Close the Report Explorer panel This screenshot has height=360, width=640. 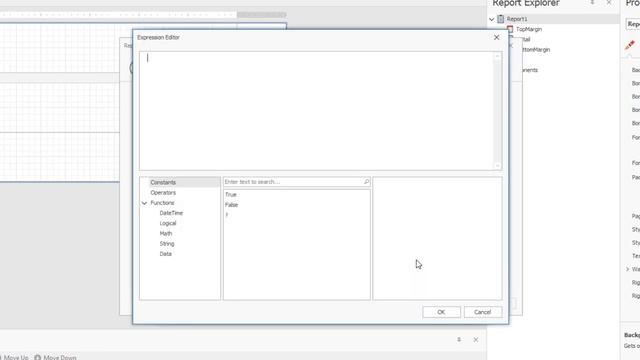point(609,3)
